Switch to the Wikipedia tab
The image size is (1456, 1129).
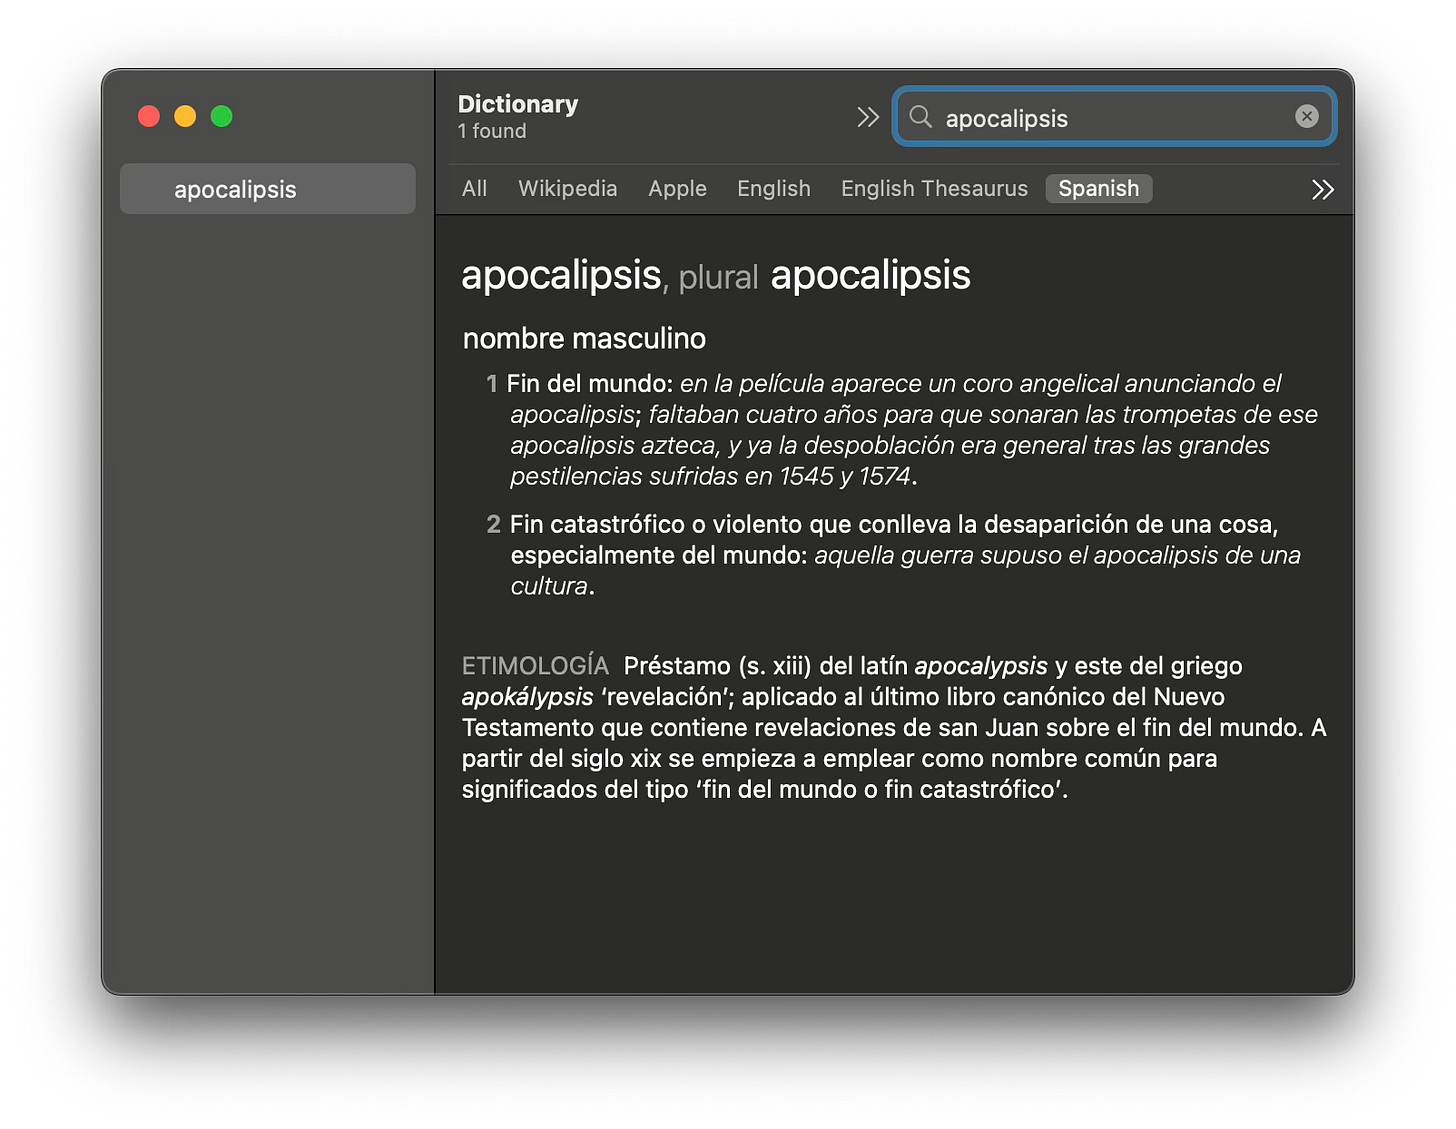click(x=567, y=189)
